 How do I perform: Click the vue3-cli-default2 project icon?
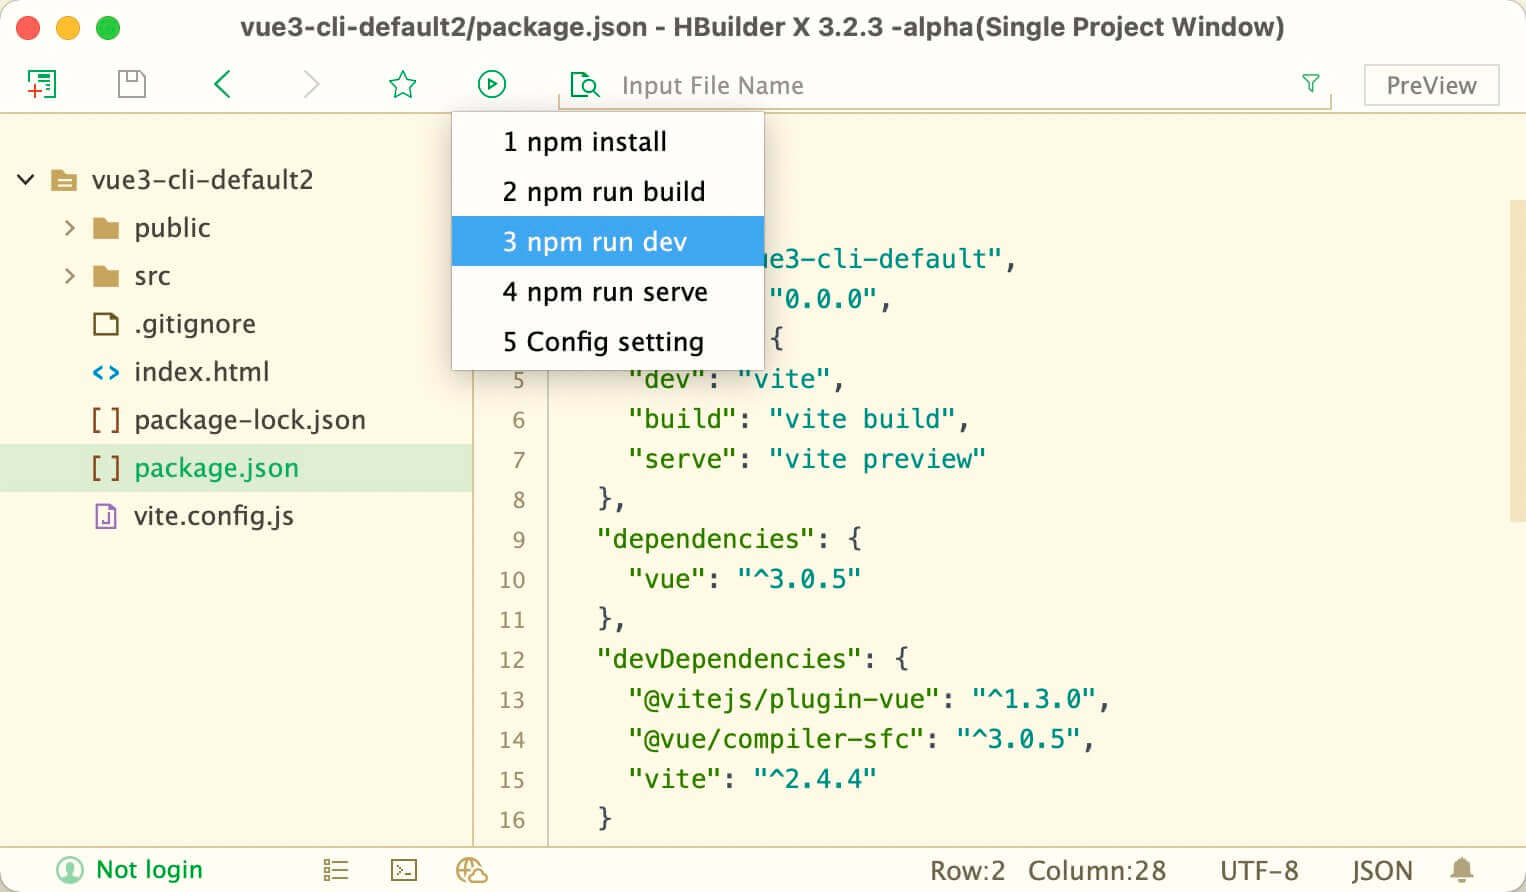coord(64,181)
